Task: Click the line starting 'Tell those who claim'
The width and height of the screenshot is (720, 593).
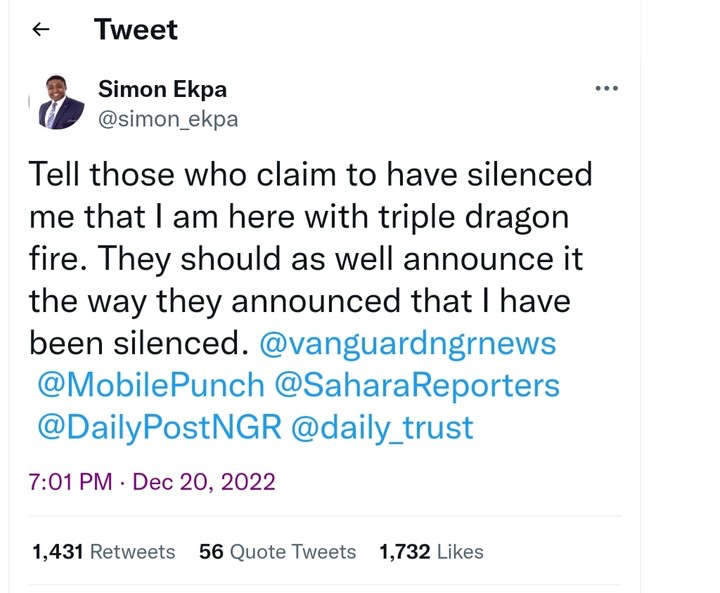Action: 311,176
